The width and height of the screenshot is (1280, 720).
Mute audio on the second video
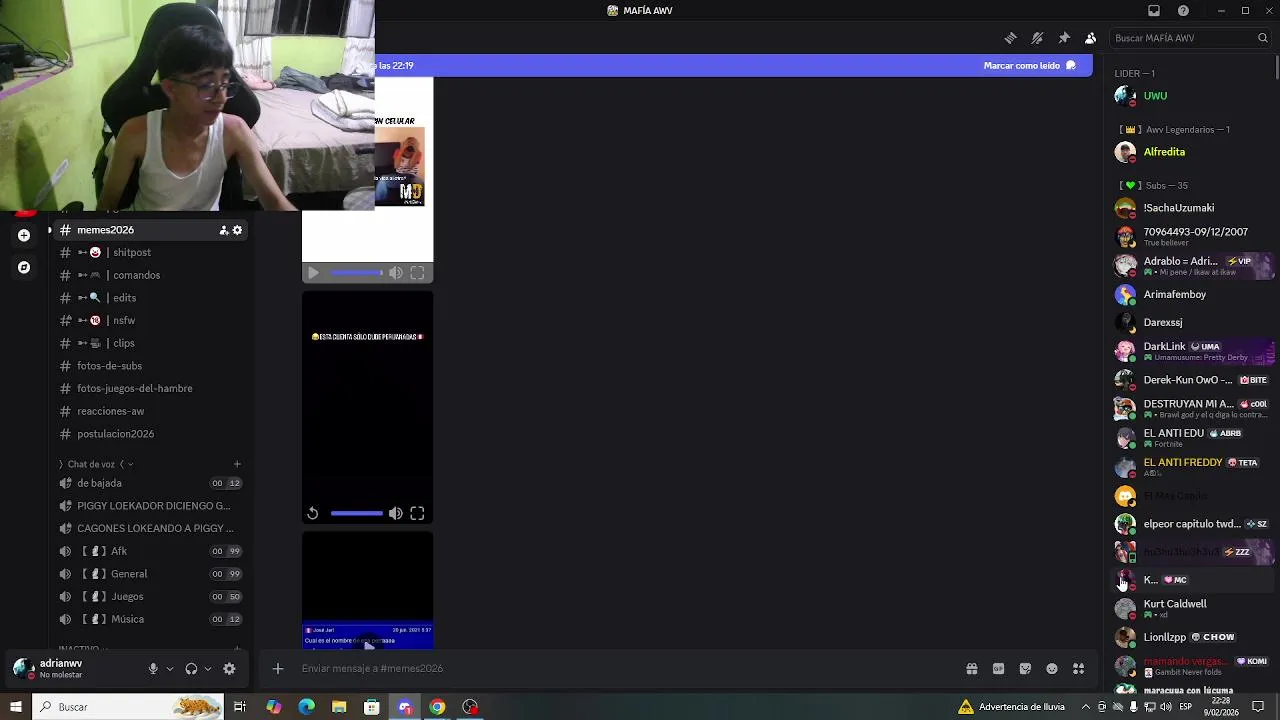coord(396,513)
